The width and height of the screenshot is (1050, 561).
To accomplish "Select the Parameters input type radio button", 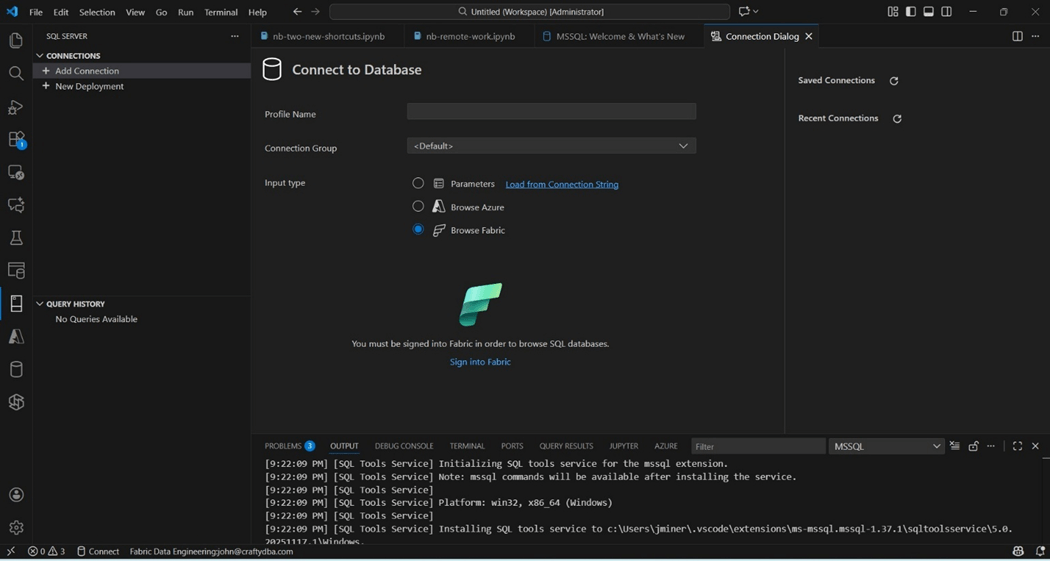I will point(418,184).
